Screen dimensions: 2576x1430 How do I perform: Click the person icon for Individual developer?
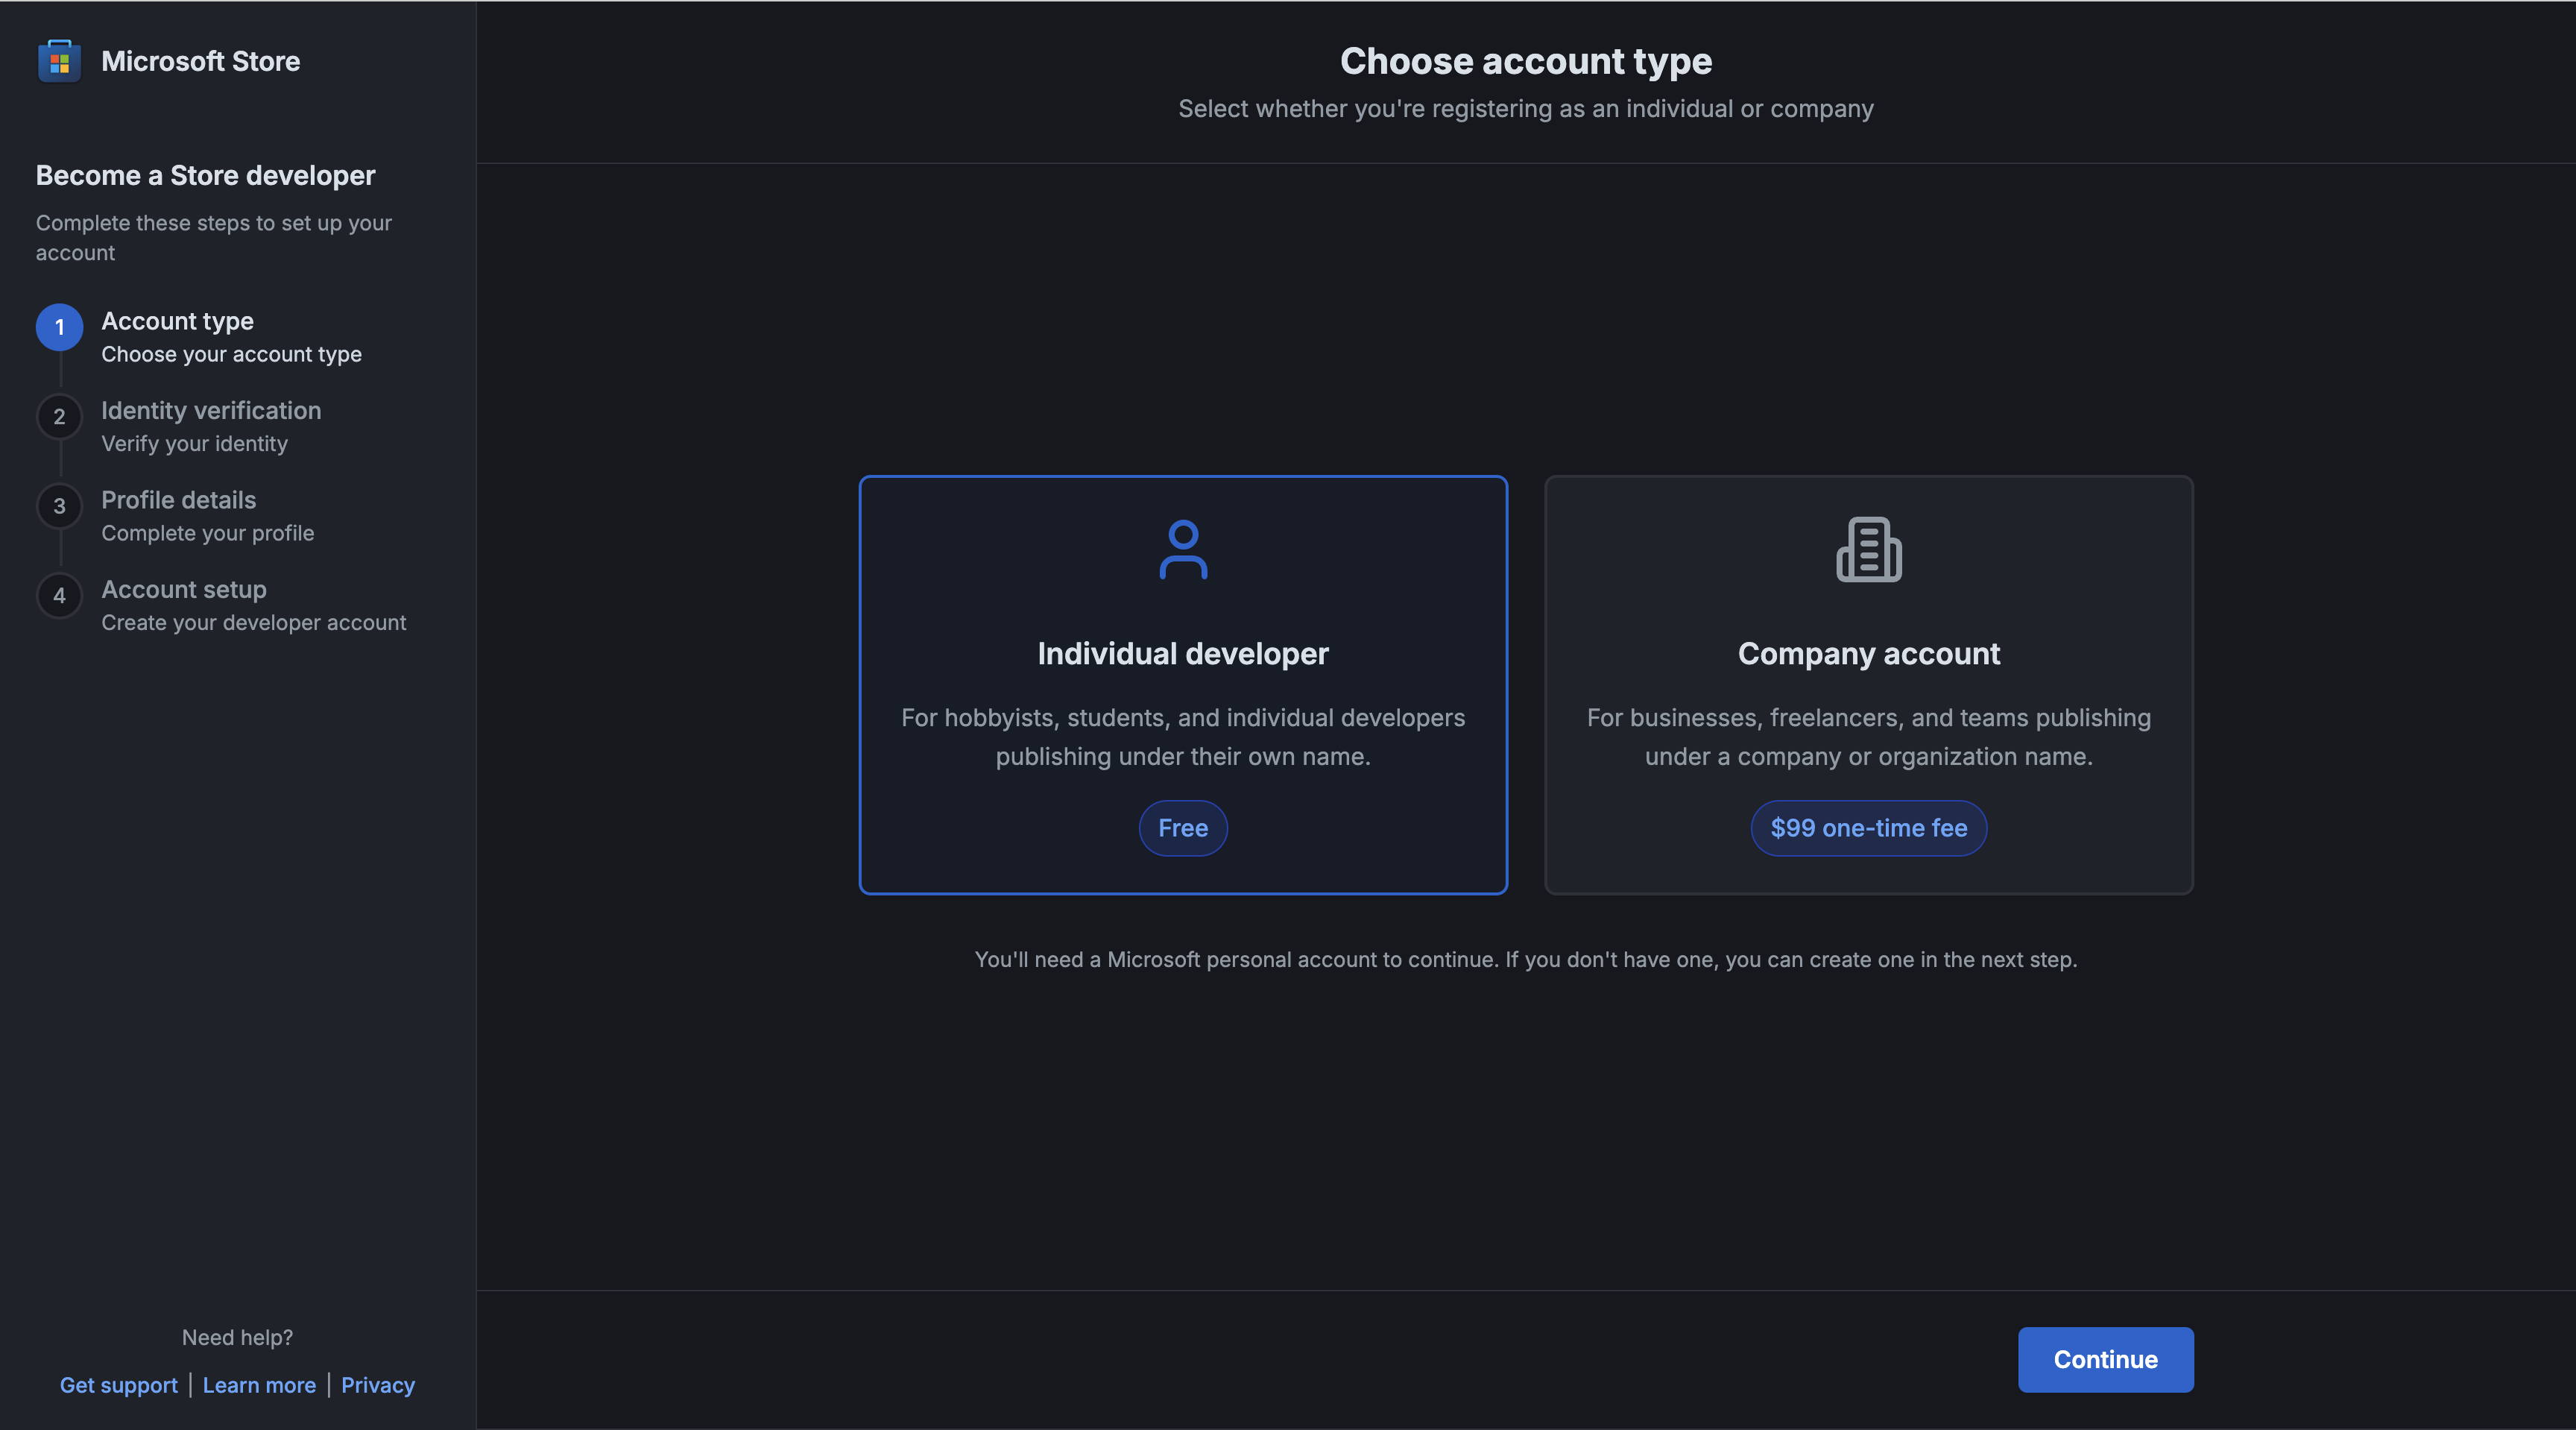[x=1183, y=549]
